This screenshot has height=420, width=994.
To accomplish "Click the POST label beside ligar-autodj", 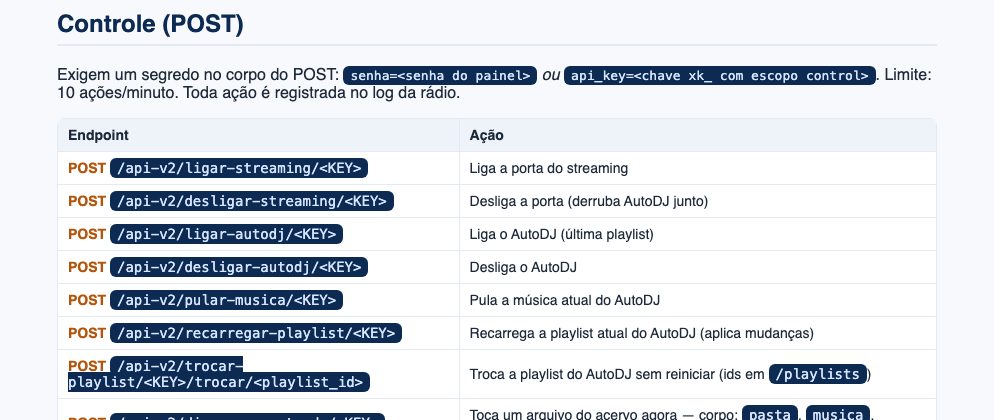I will pos(87,234).
